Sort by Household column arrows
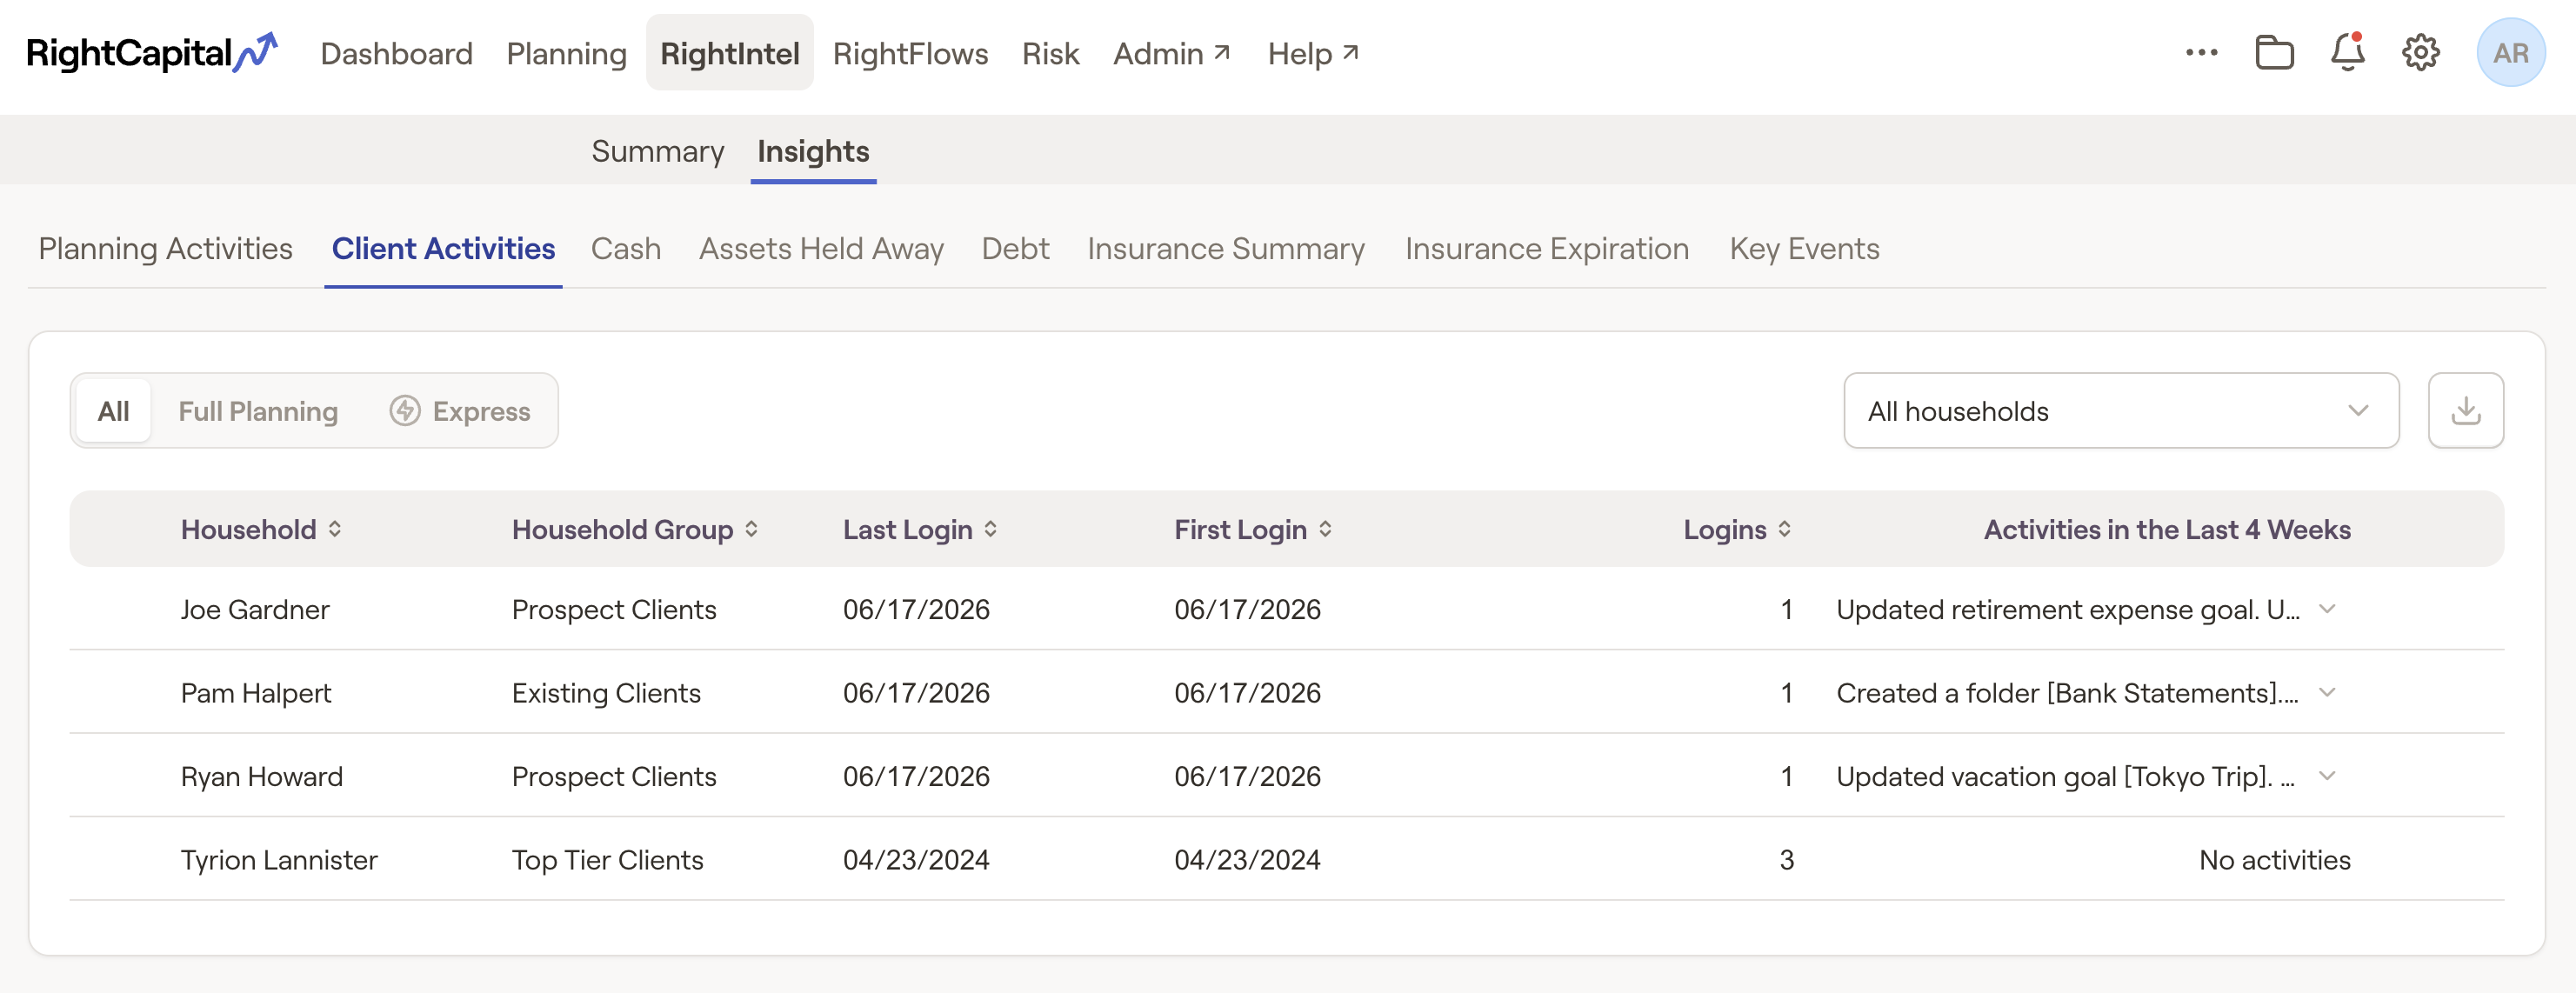 (335, 529)
